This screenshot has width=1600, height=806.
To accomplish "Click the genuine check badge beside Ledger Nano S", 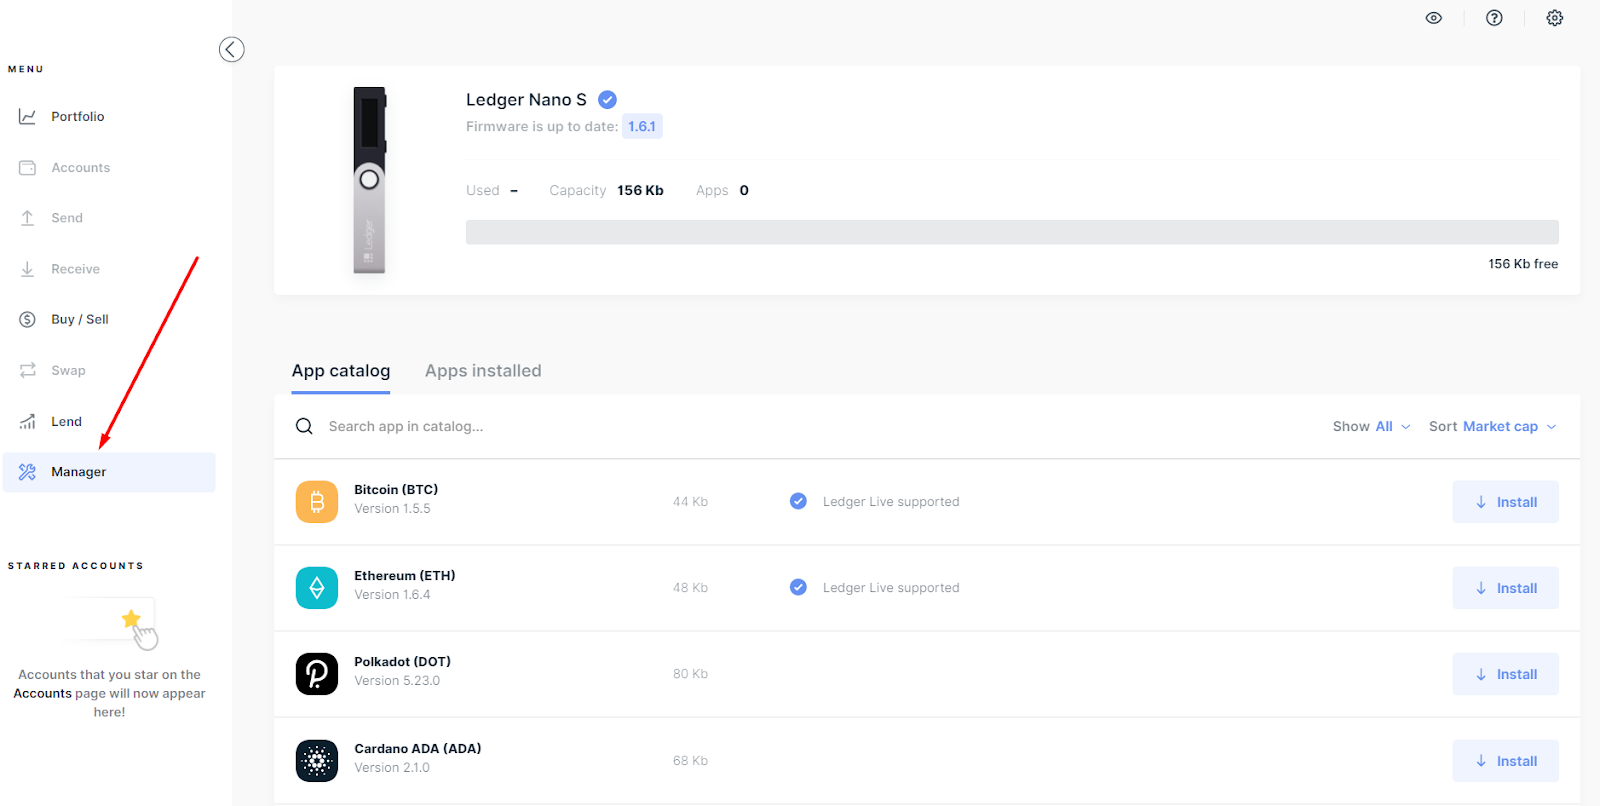I will pos(607,99).
